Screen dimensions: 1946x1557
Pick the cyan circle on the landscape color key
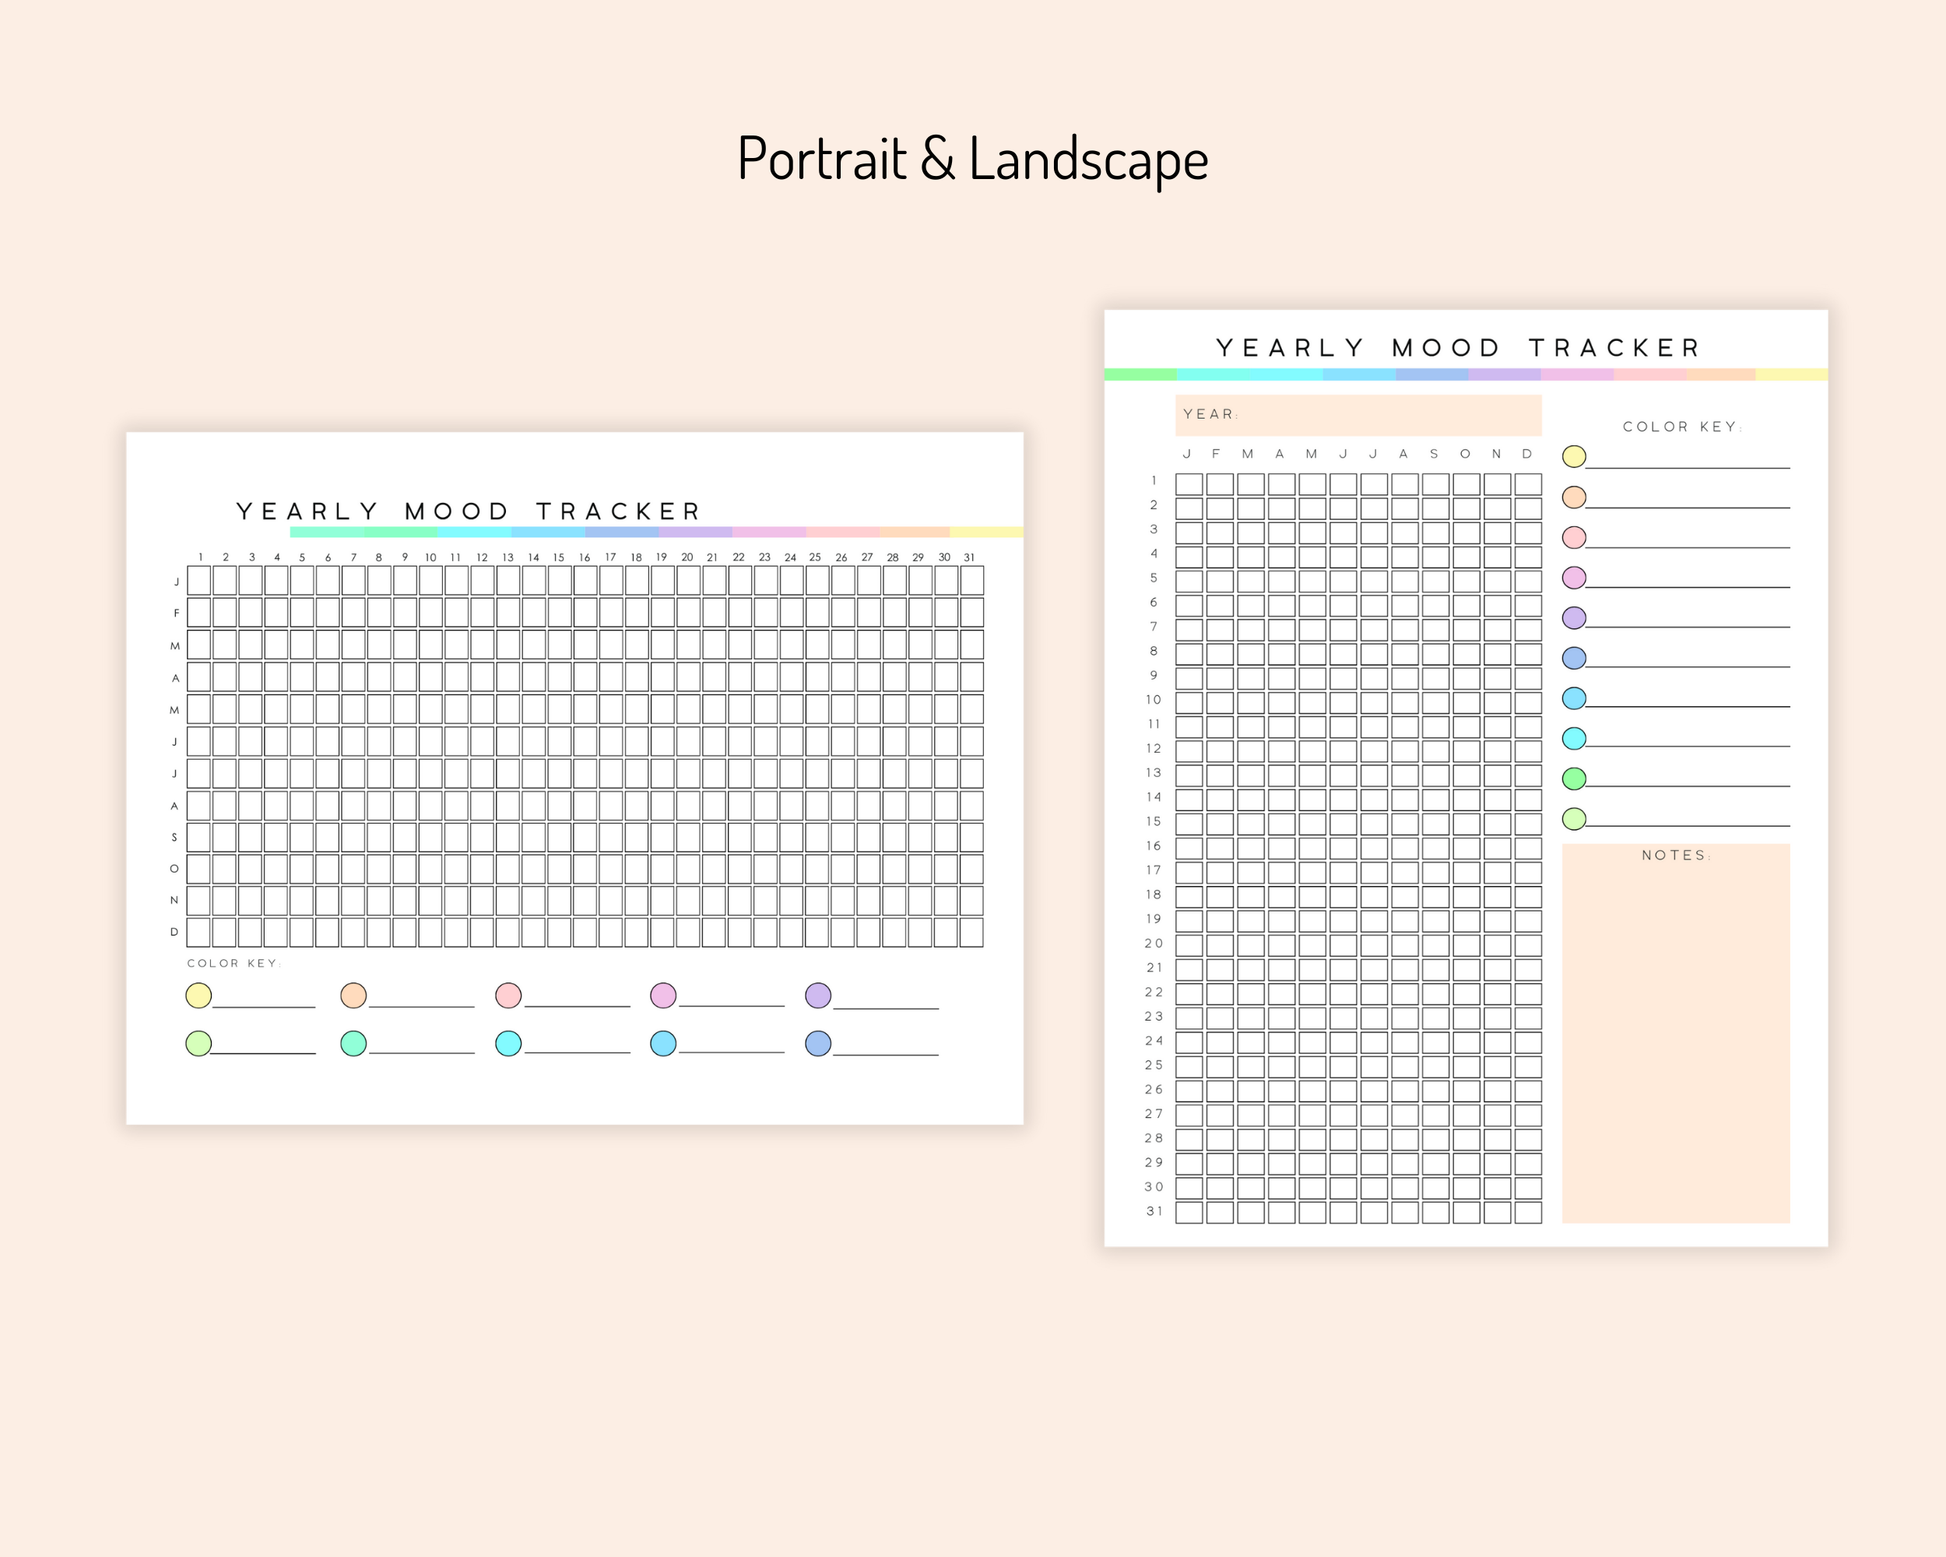508,1043
